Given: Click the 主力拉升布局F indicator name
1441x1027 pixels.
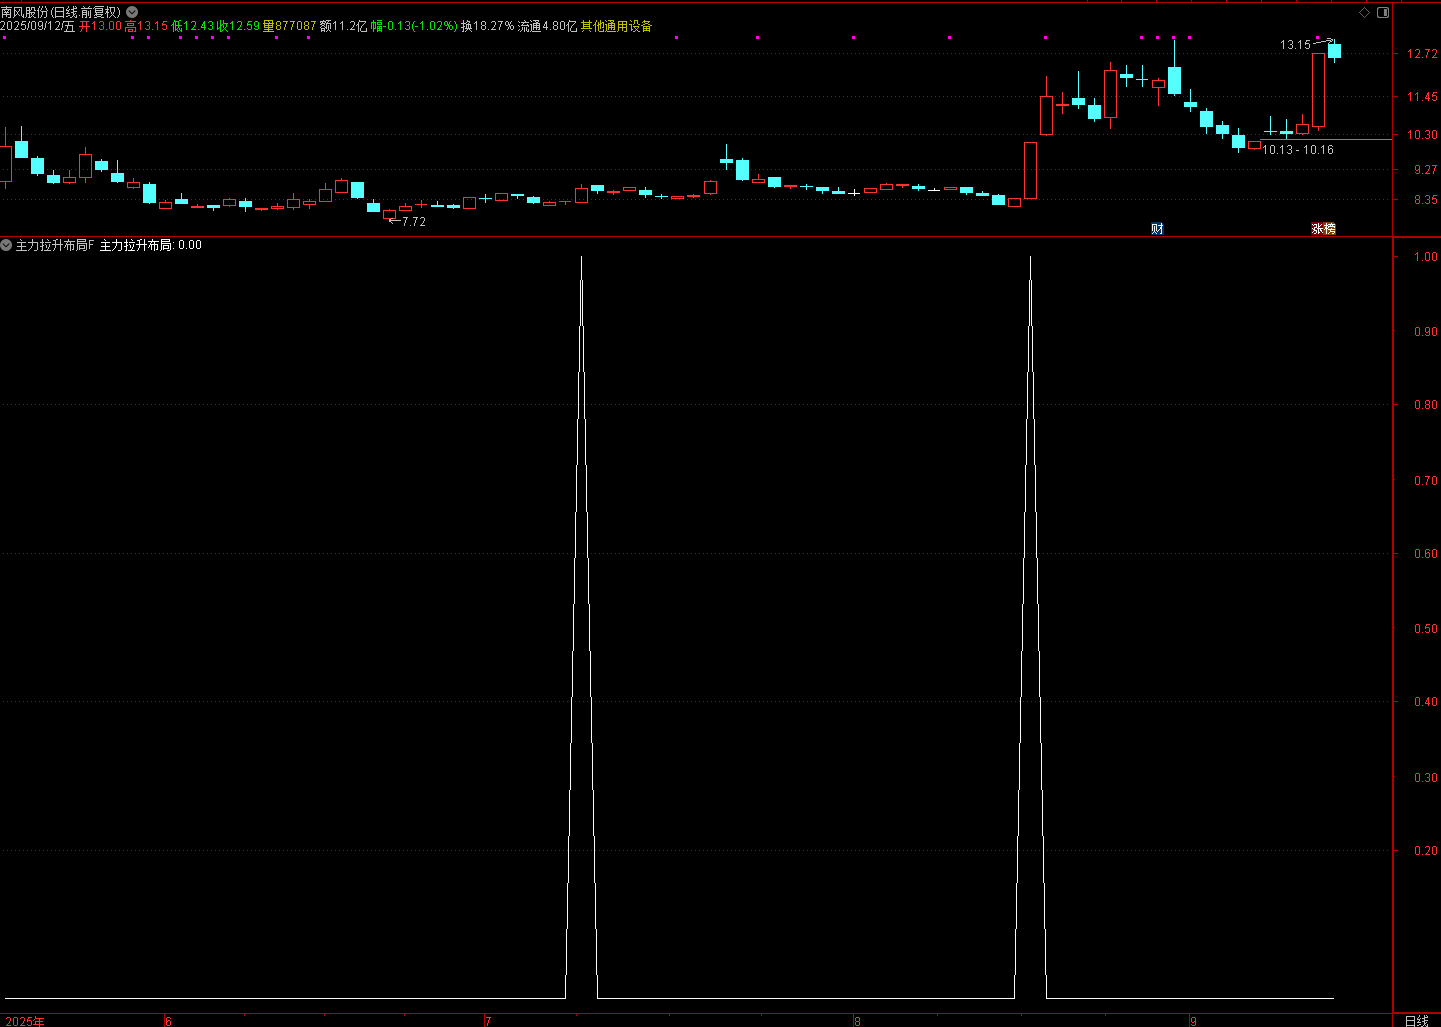Looking at the screenshot, I should (55, 245).
